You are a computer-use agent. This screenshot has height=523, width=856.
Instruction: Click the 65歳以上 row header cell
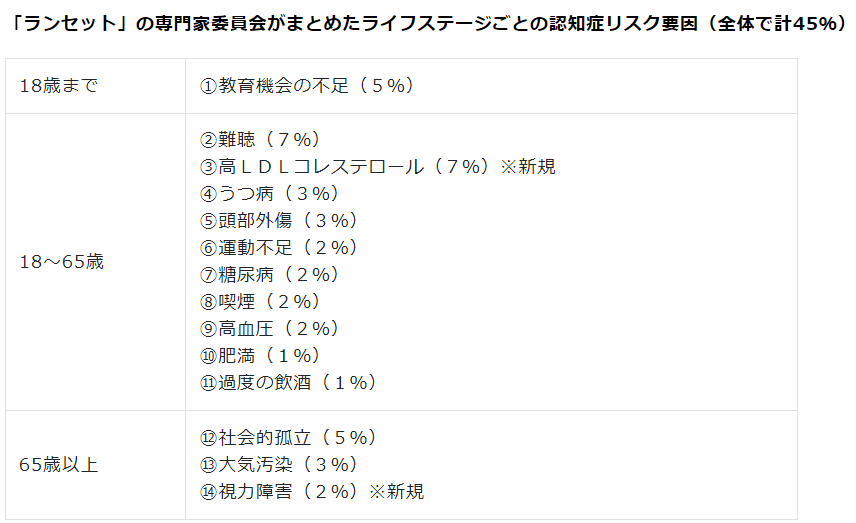tap(59, 465)
